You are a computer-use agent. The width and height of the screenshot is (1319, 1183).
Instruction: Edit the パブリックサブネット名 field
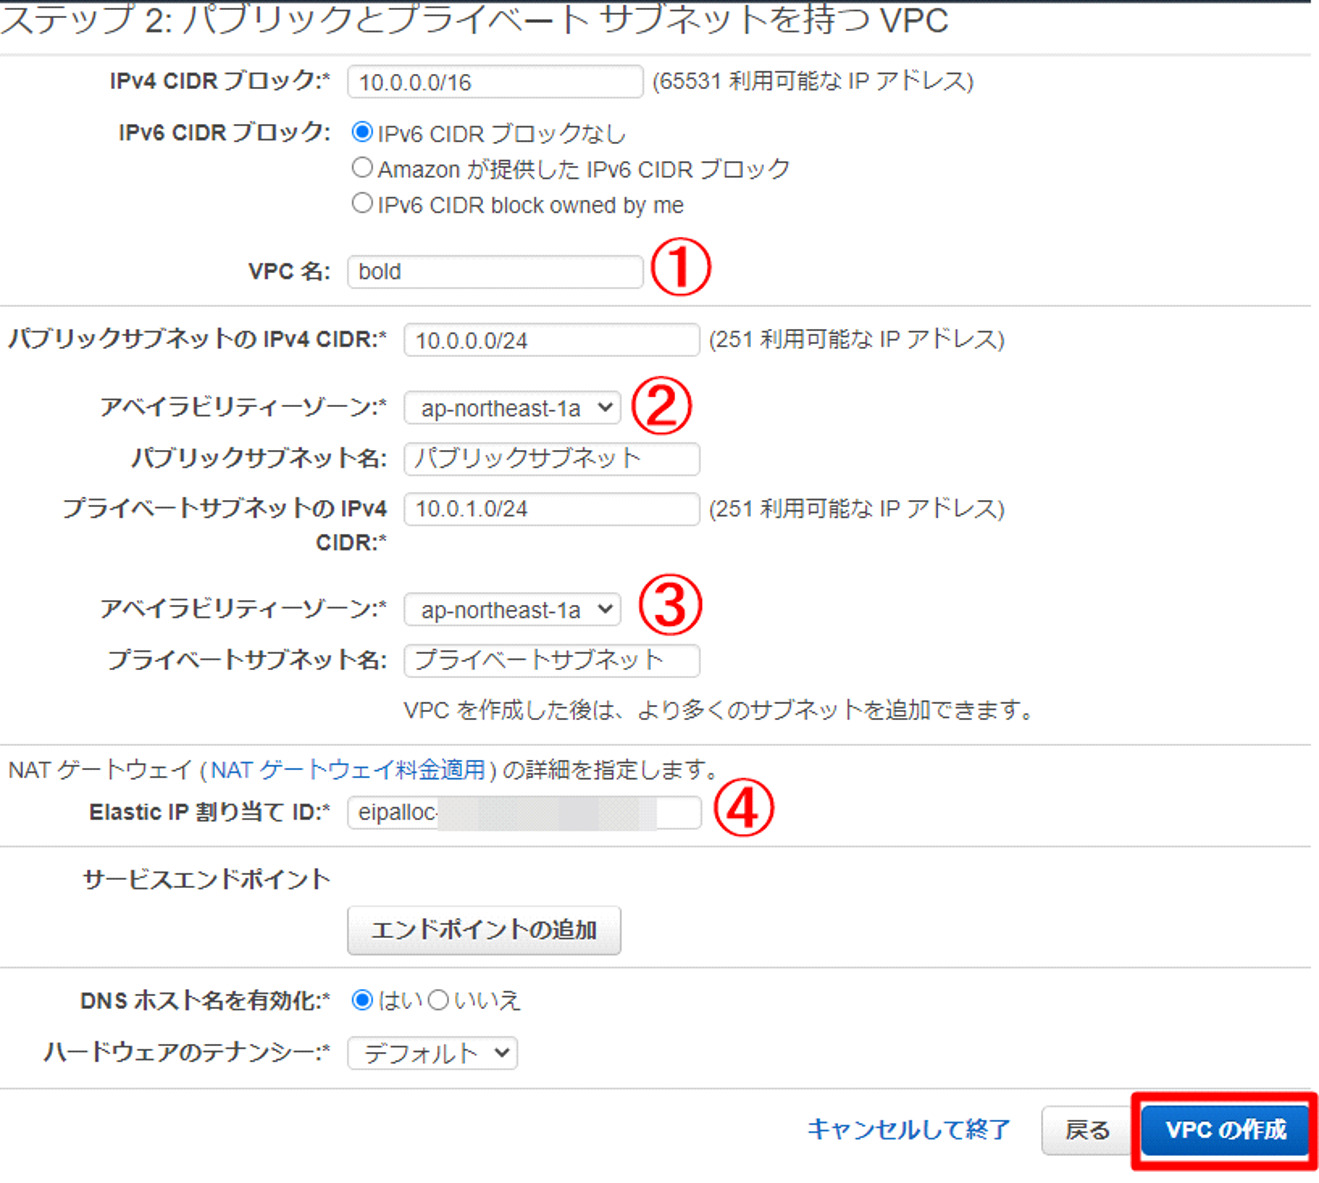[550, 458]
